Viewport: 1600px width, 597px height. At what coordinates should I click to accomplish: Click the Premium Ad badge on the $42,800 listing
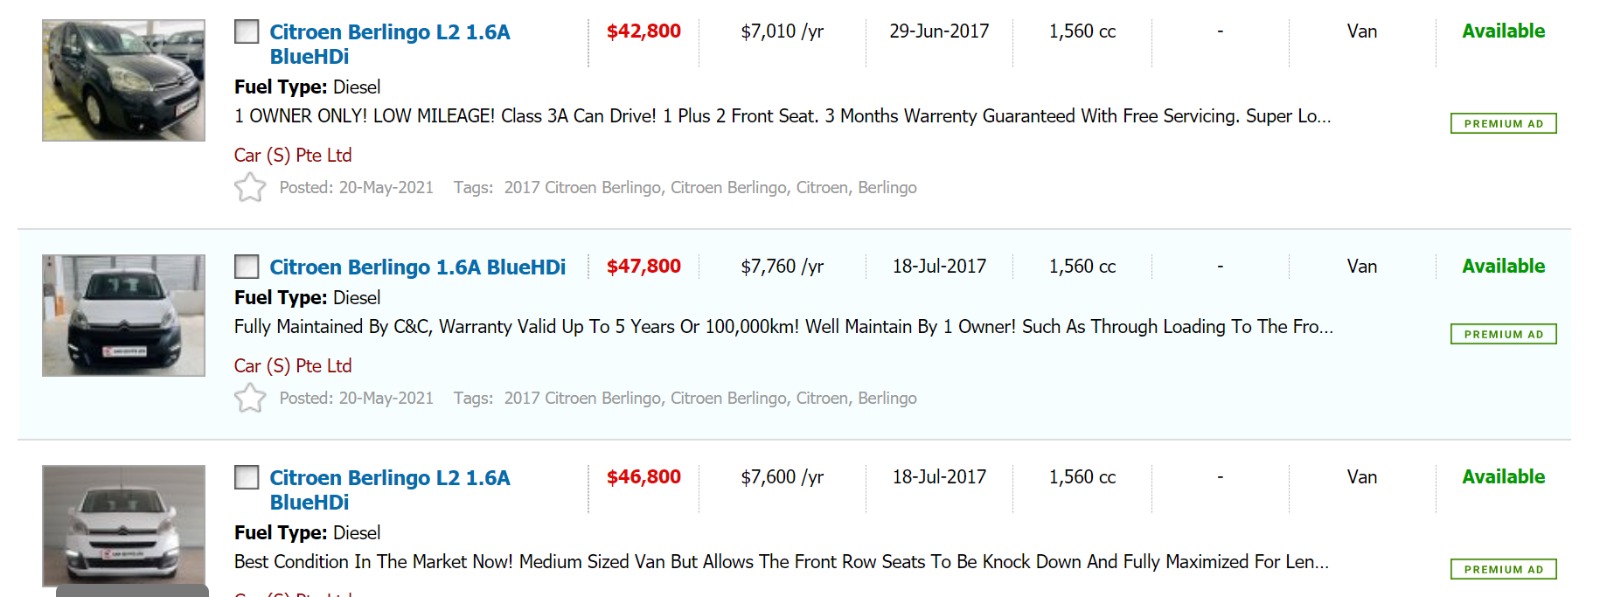coord(1503,124)
